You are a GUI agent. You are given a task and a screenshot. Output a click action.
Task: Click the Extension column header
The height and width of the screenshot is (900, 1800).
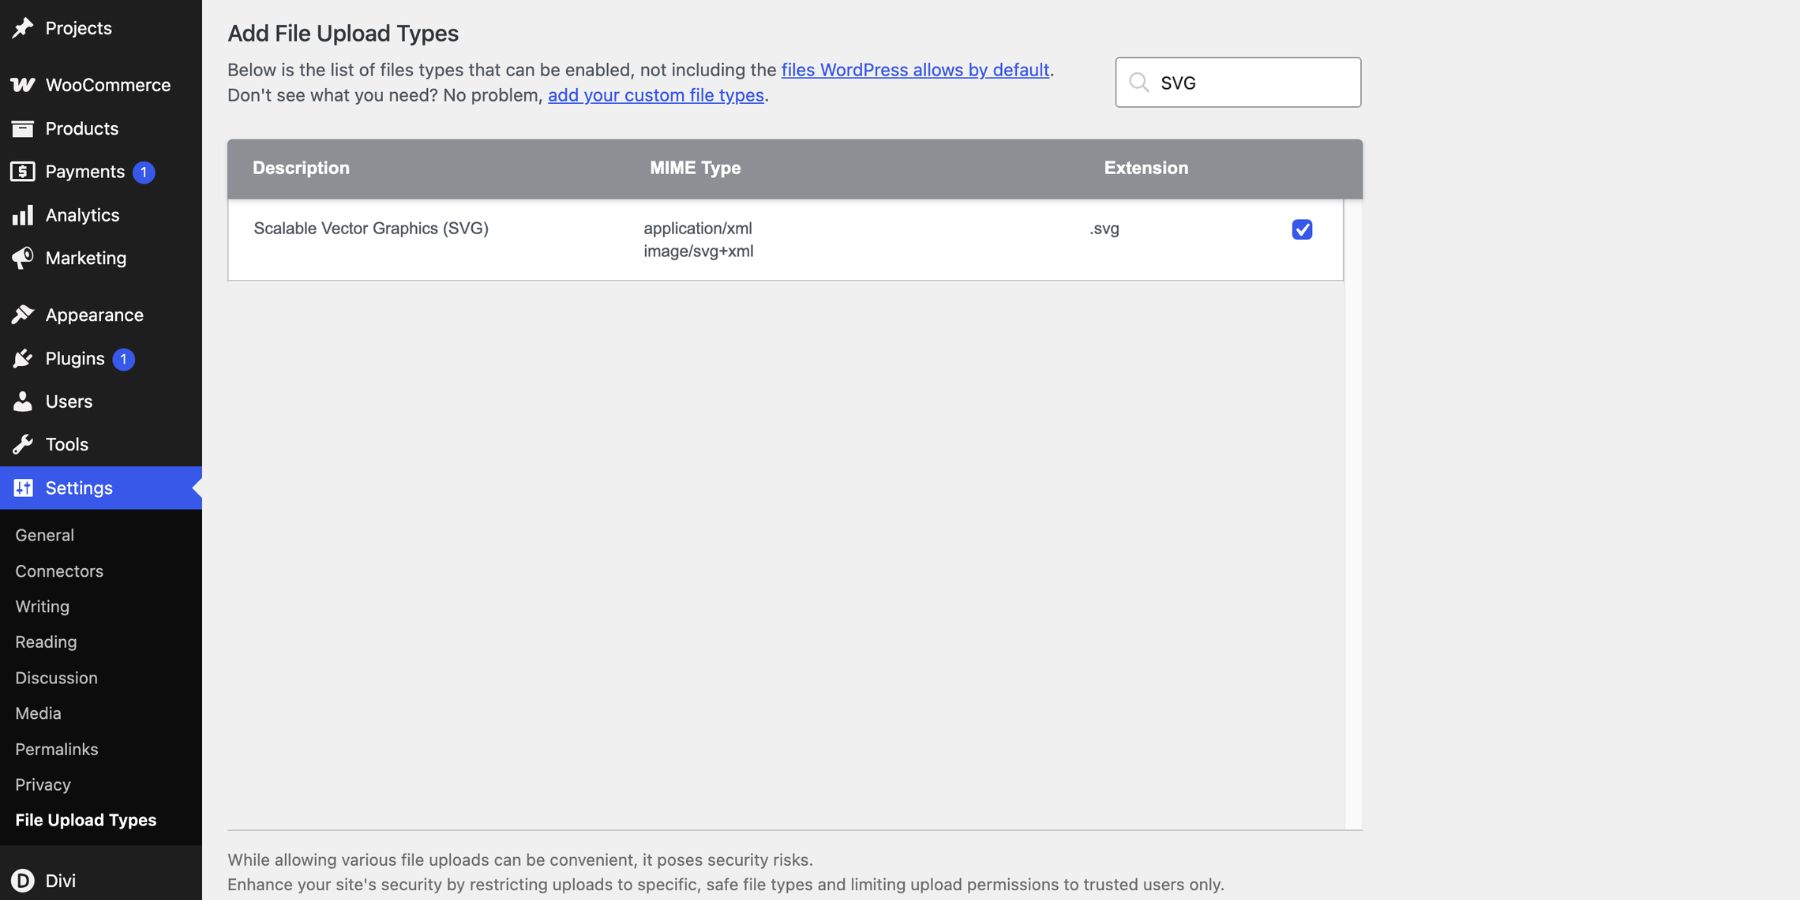pyautogui.click(x=1146, y=168)
